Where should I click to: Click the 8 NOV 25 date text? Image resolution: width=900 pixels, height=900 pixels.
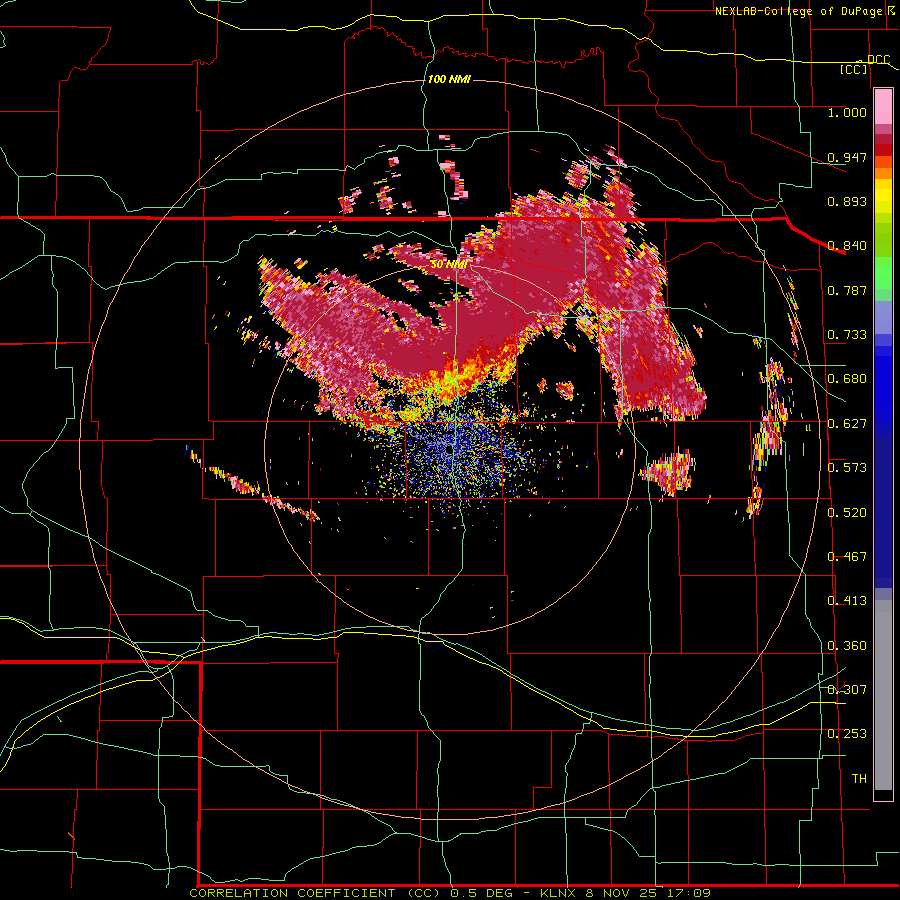click(620, 893)
